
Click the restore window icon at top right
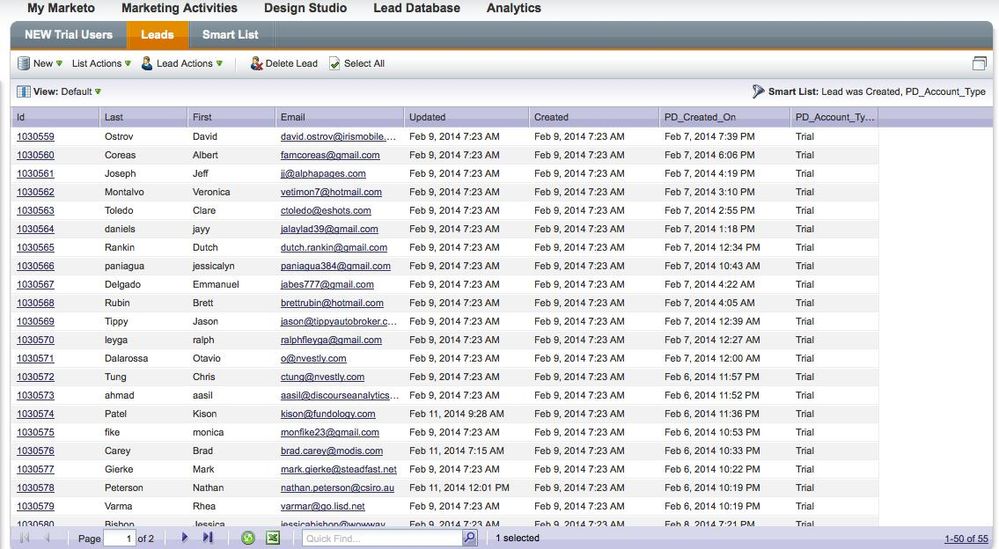tap(979, 64)
